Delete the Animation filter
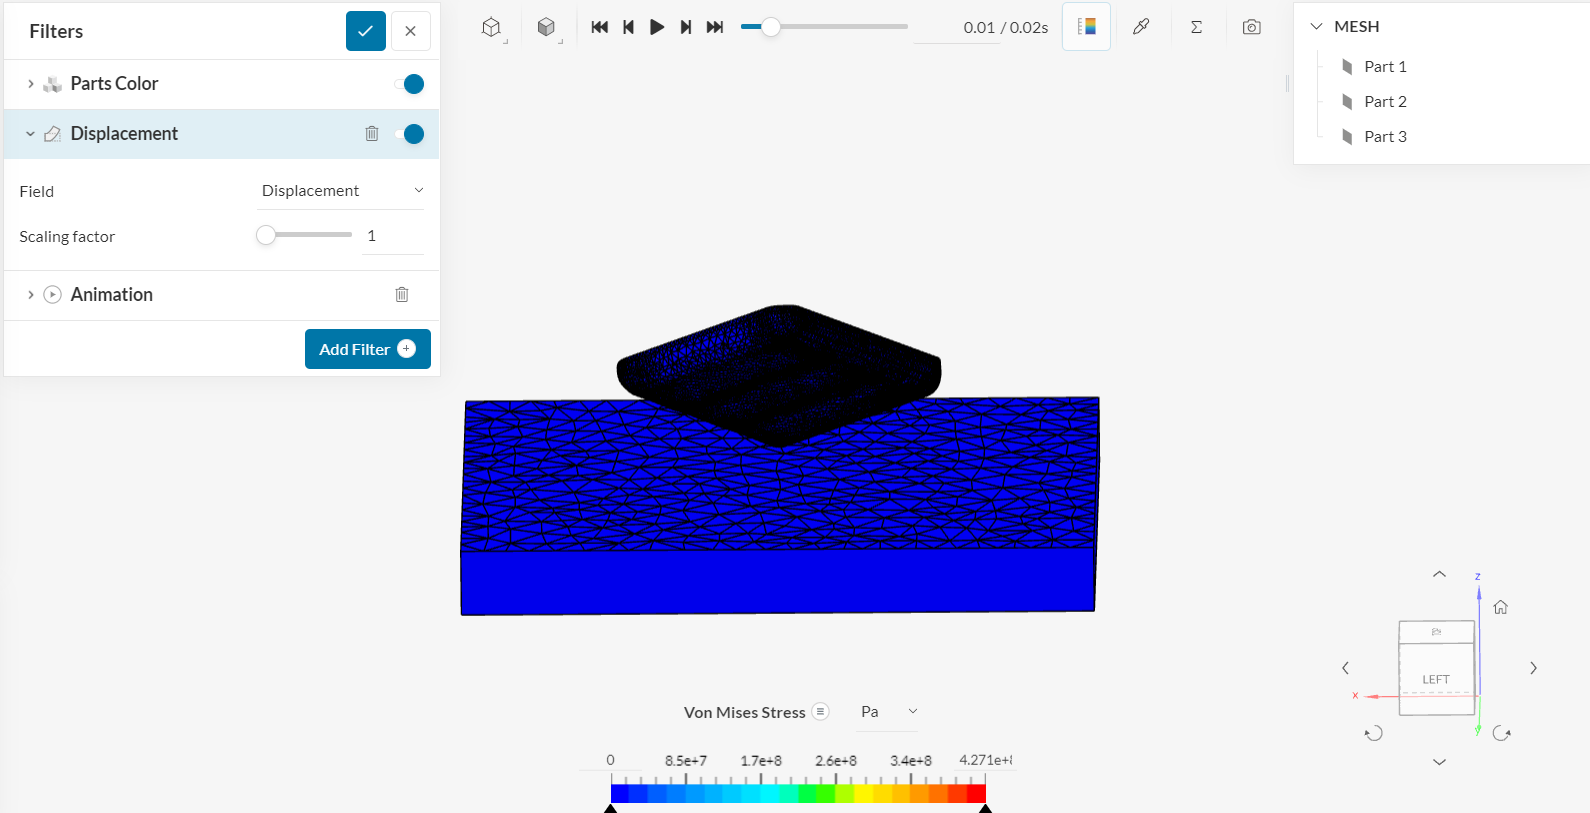 pyautogui.click(x=402, y=295)
